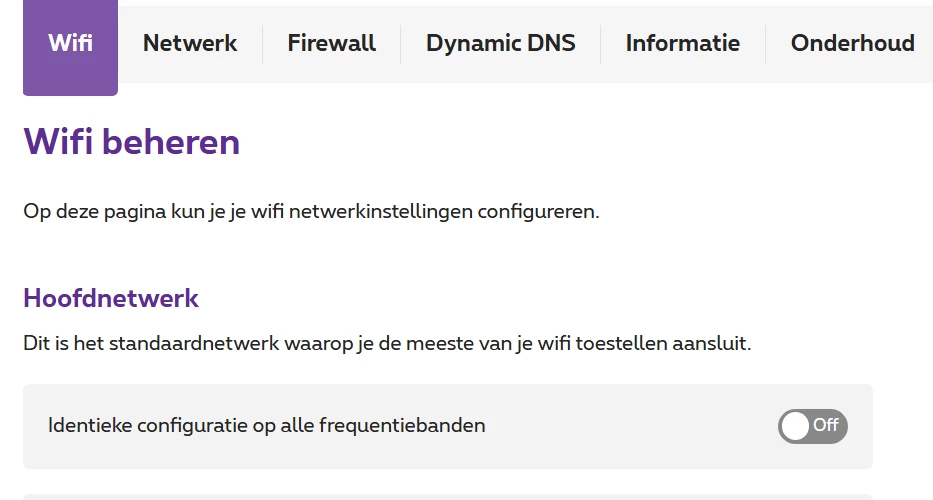Click the divider between Dynamic DNS and Informatie
933x500 pixels.
600,44
